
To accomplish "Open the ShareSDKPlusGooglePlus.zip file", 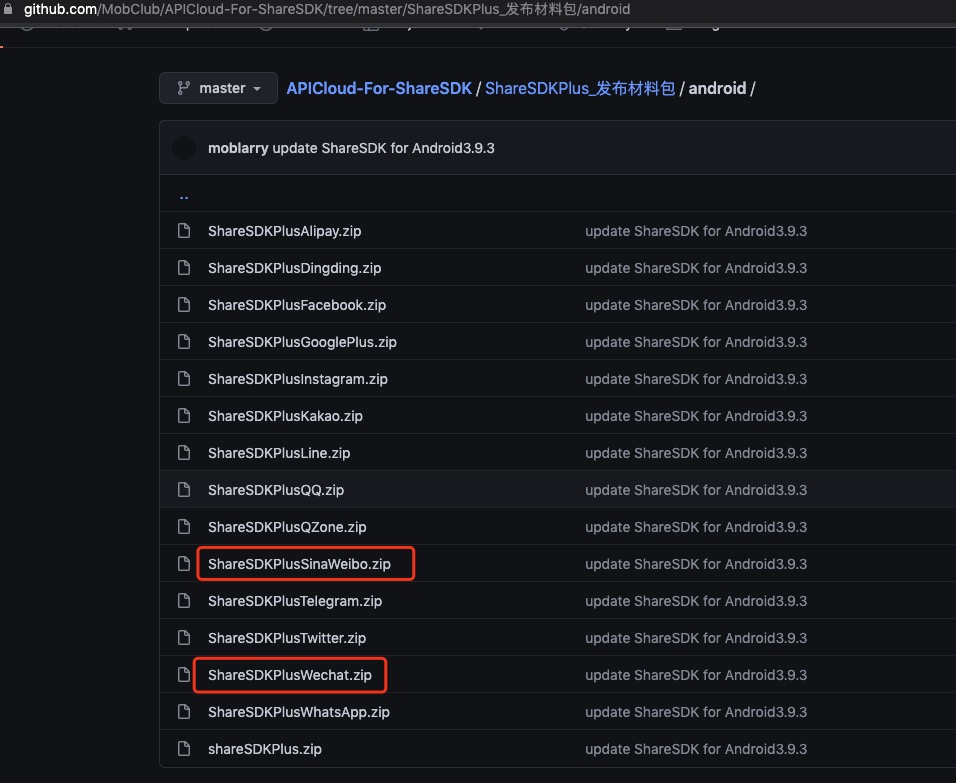I will pos(302,342).
